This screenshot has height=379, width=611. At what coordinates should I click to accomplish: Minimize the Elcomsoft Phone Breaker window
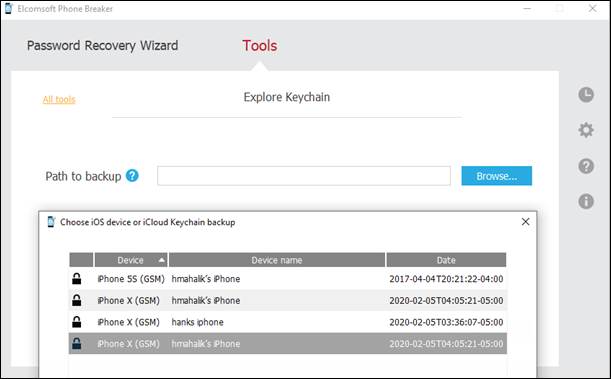pos(527,9)
